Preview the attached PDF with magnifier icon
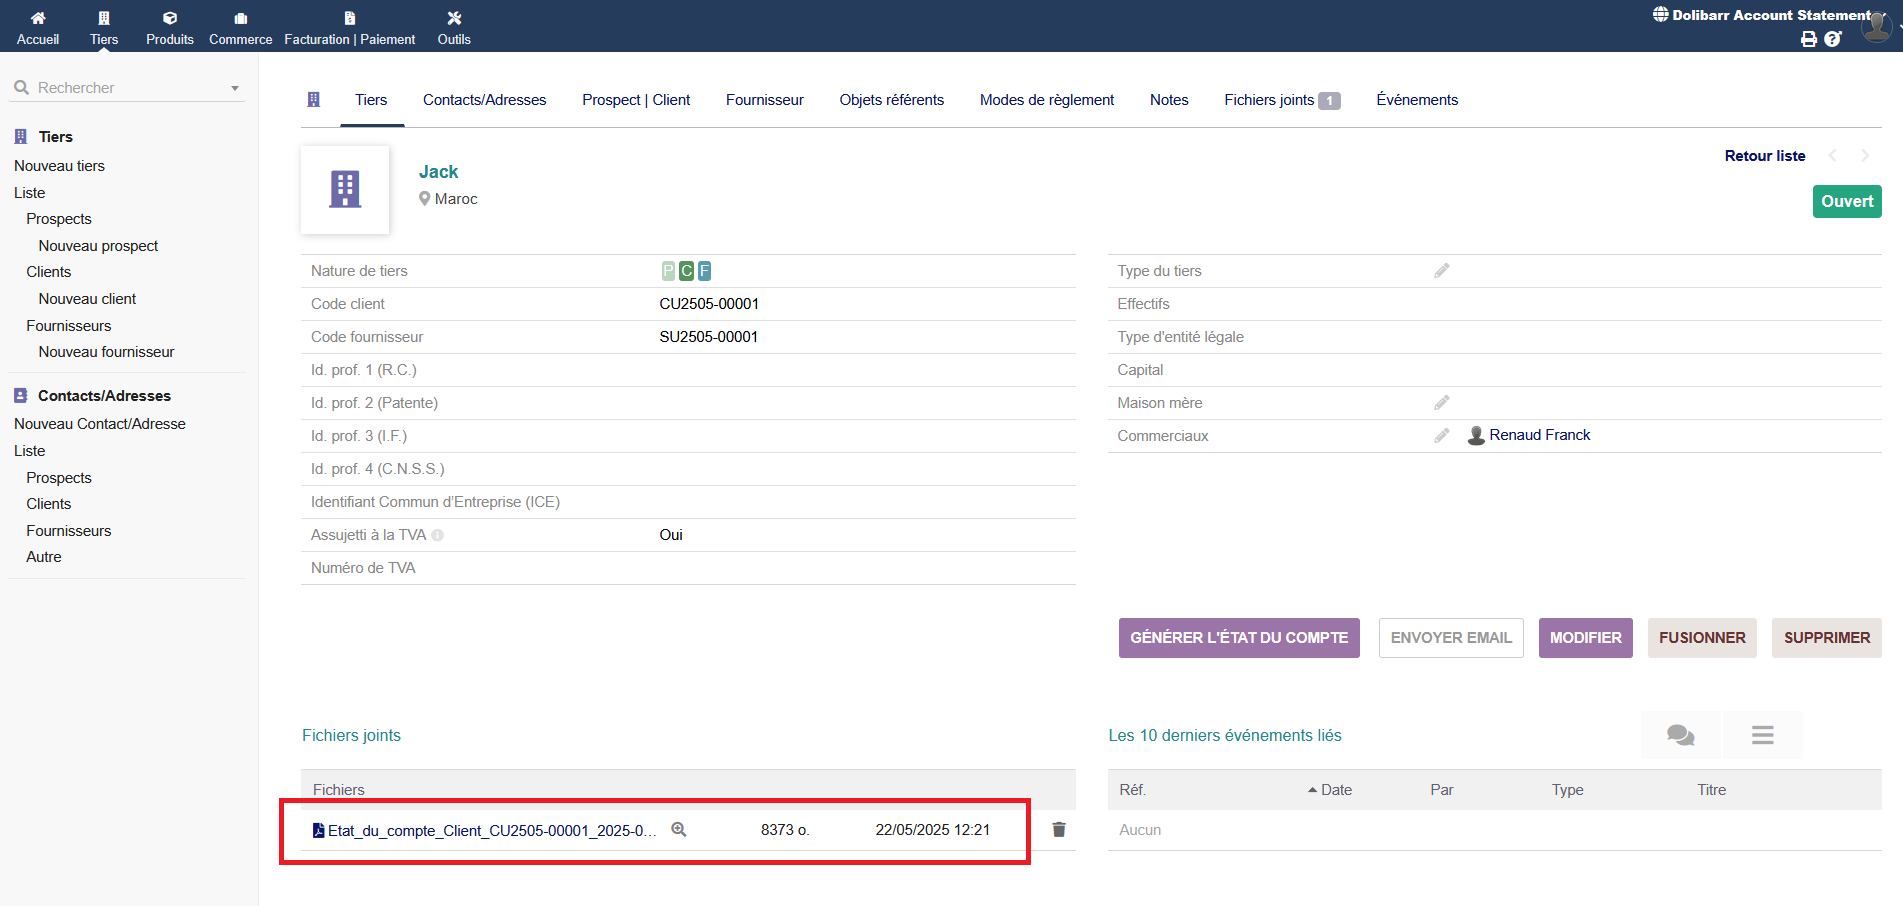Image resolution: width=1903 pixels, height=906 pixels. tap(679, 830)
